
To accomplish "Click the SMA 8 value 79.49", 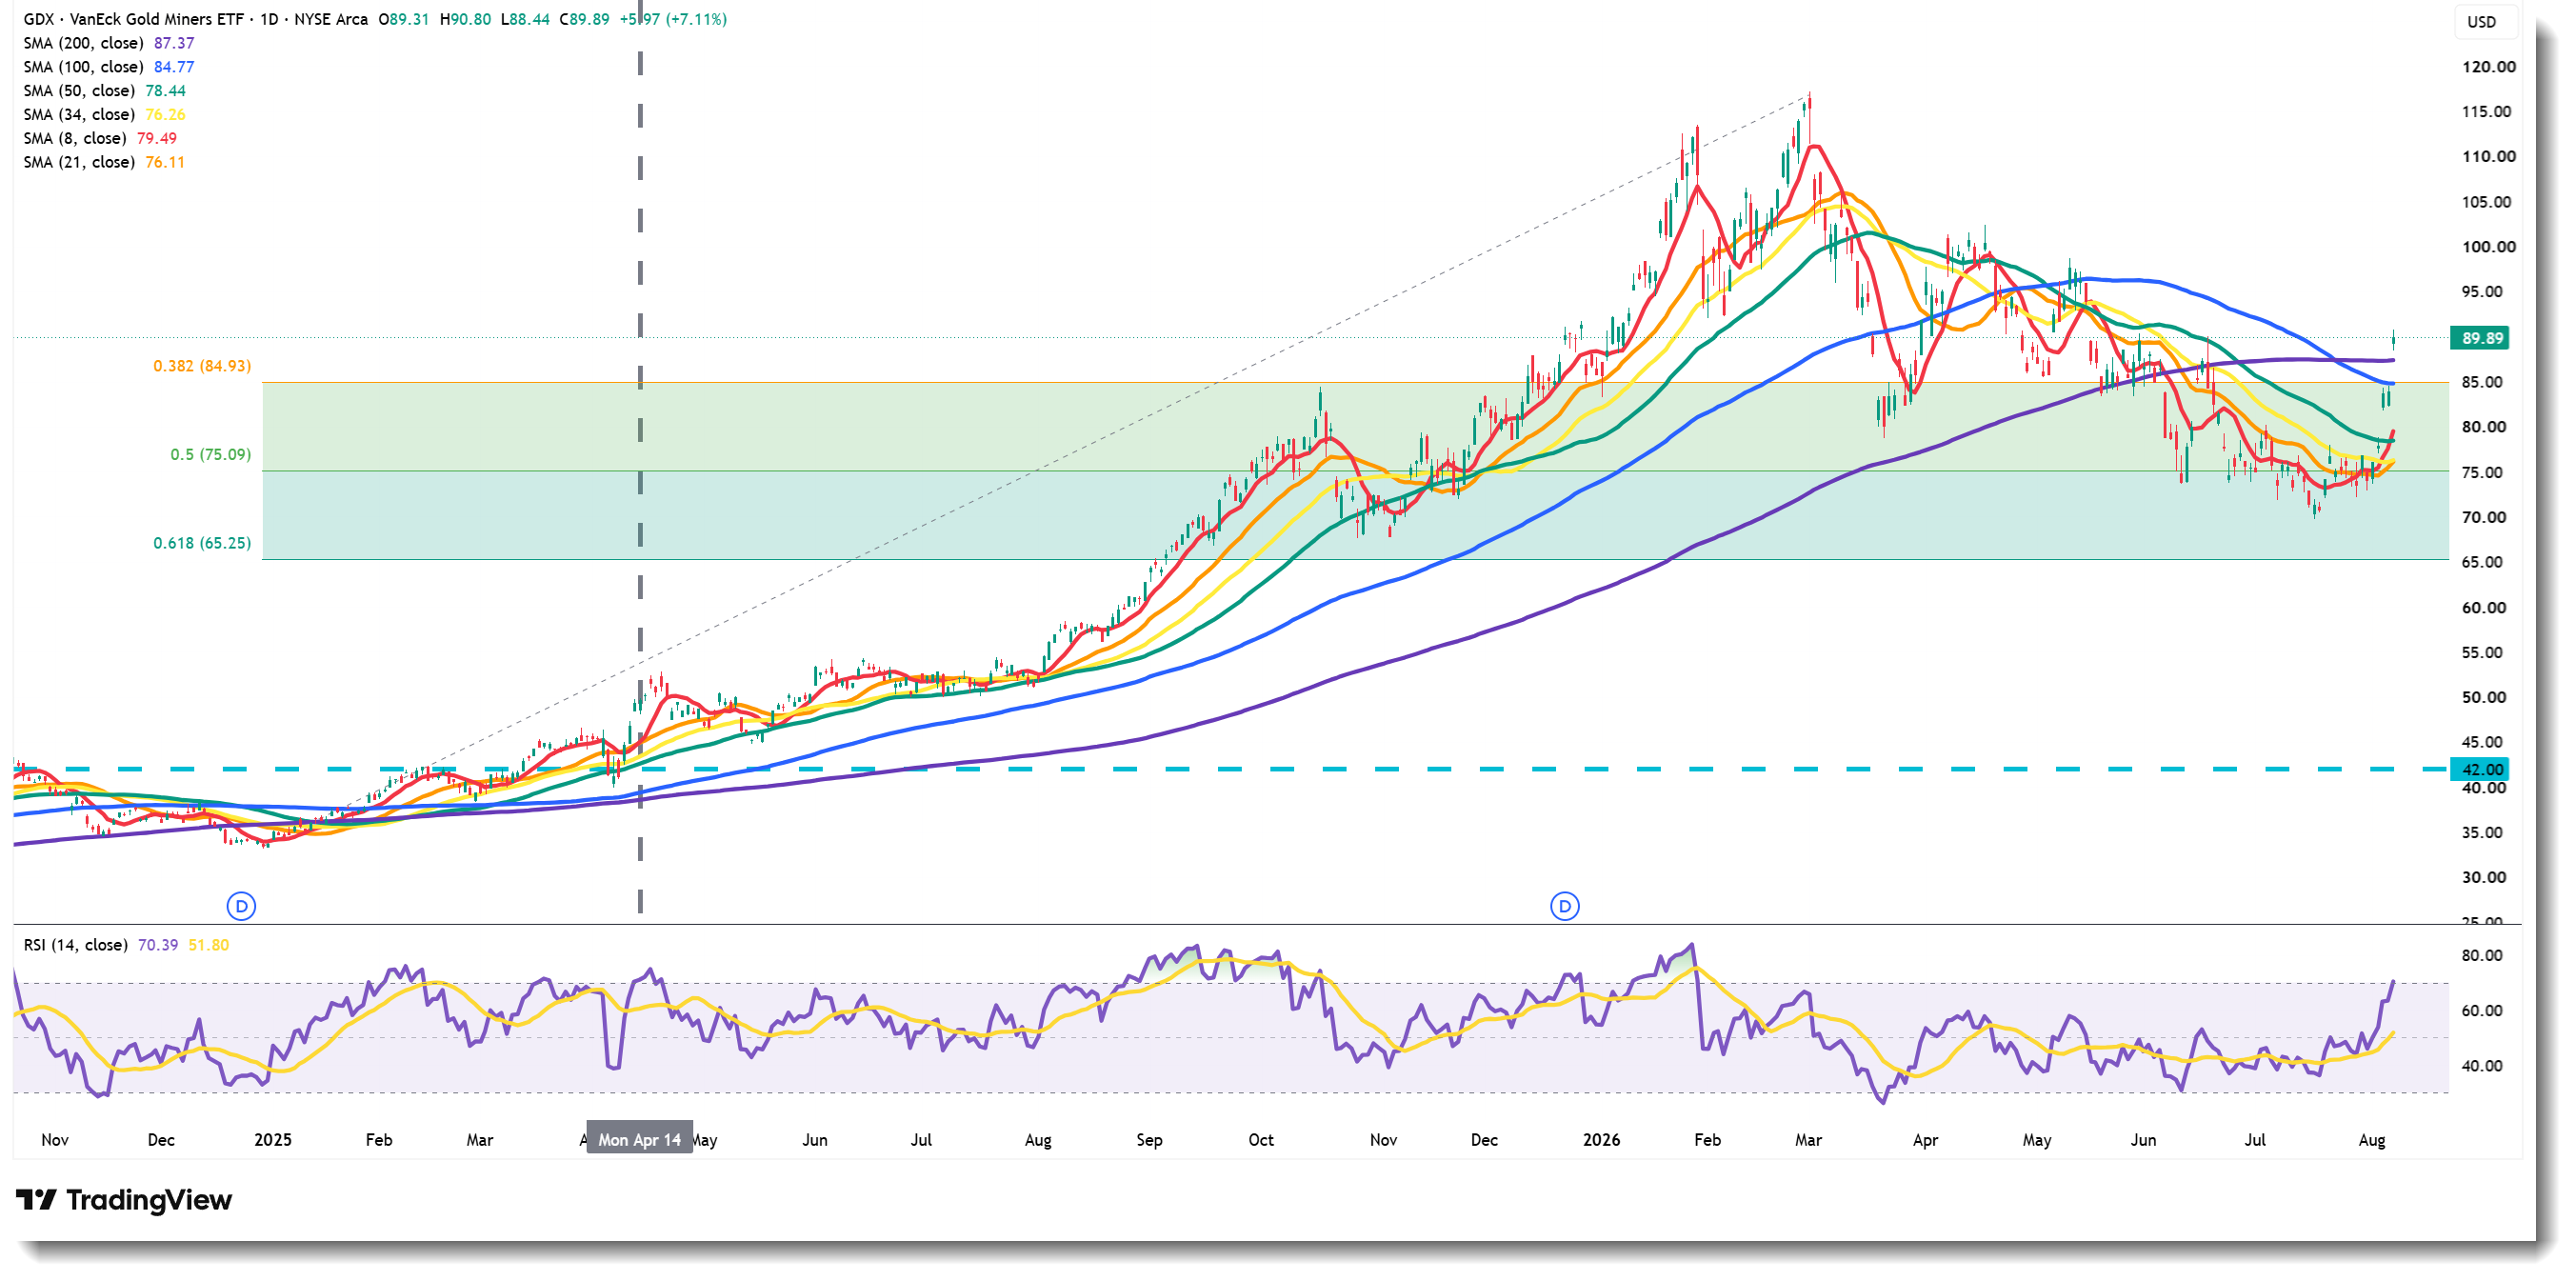I will pyautogui.click(x=156, y=139).
